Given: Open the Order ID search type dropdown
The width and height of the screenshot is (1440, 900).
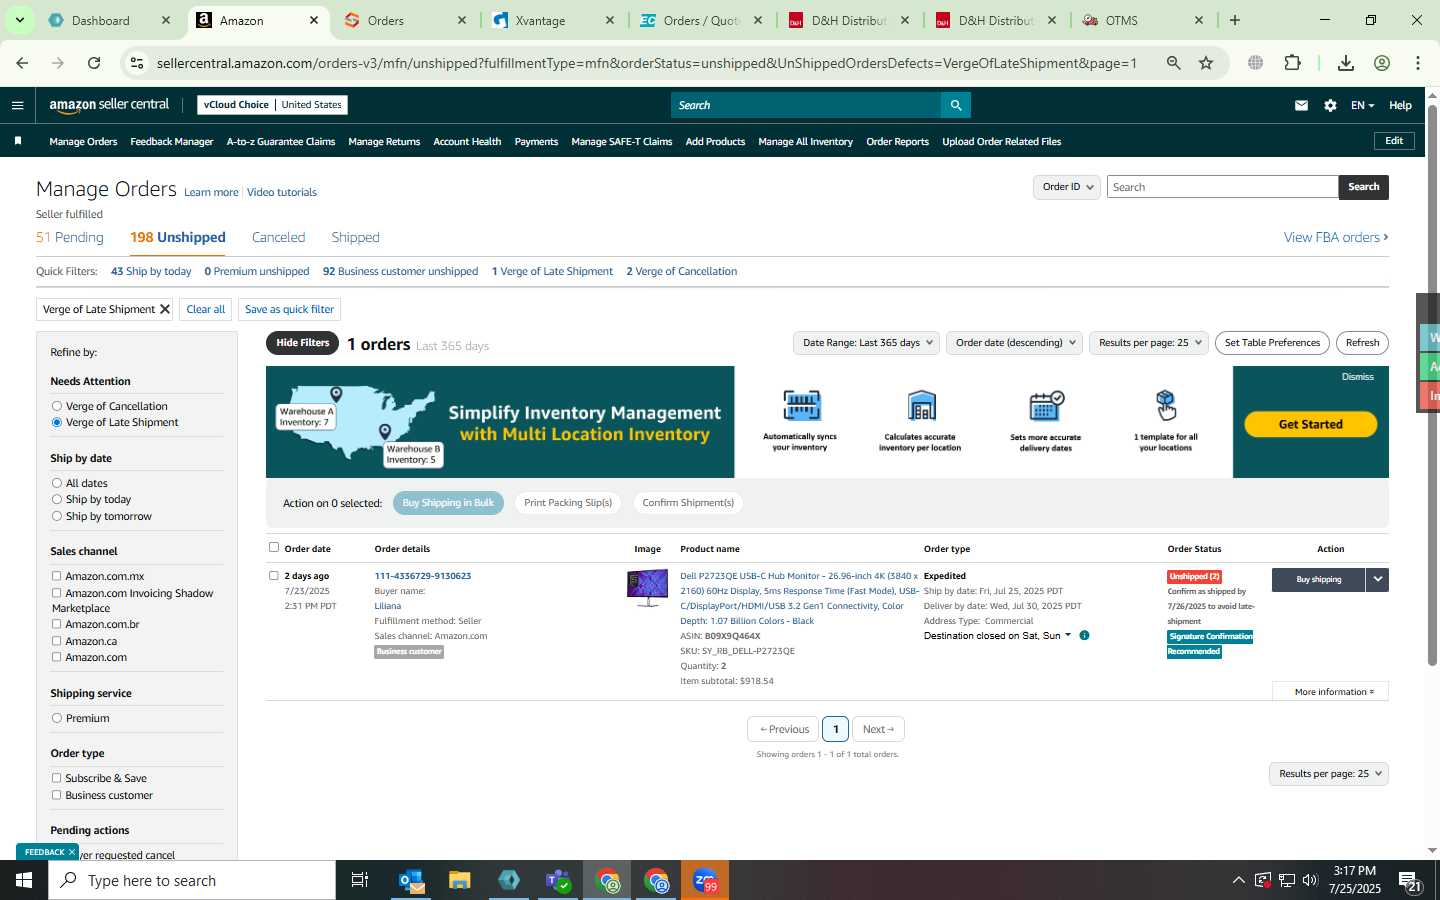Looking at the screenshot, I should [x=1067, y=187].
